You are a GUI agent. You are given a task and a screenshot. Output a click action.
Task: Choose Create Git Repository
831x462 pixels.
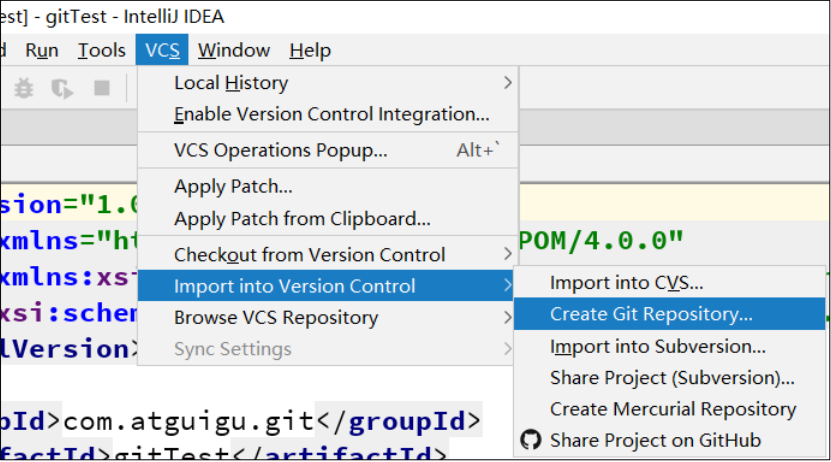[x=651, y=314]
